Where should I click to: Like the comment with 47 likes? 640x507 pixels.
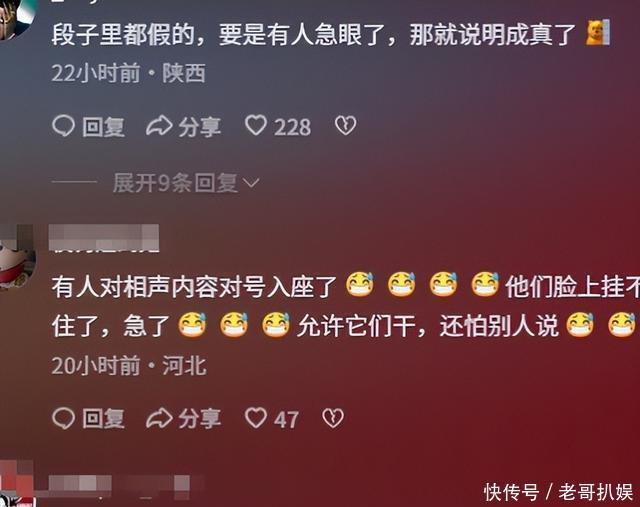coord(256,418)
